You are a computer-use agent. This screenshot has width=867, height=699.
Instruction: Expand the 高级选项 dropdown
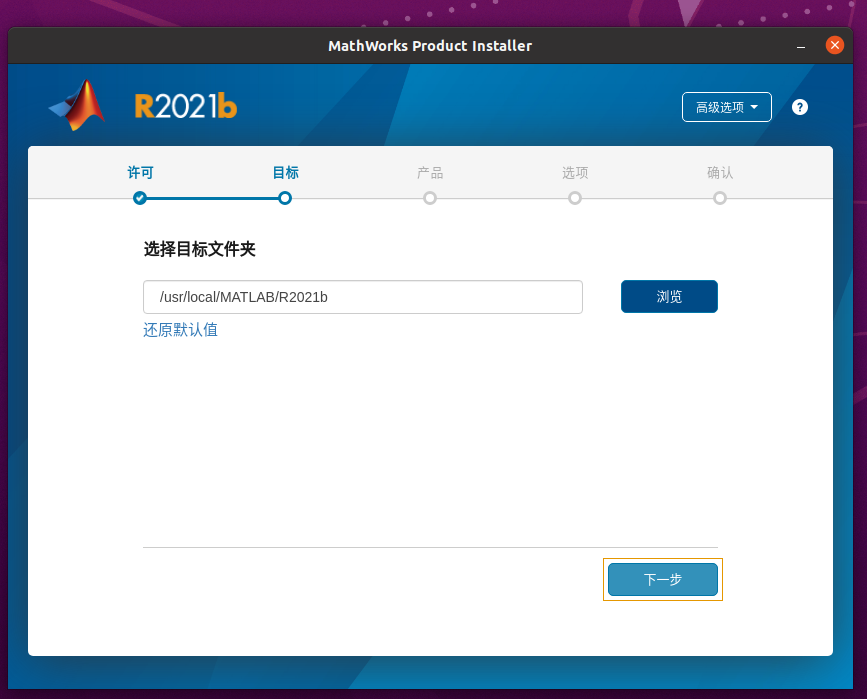(x=727, y=107)
